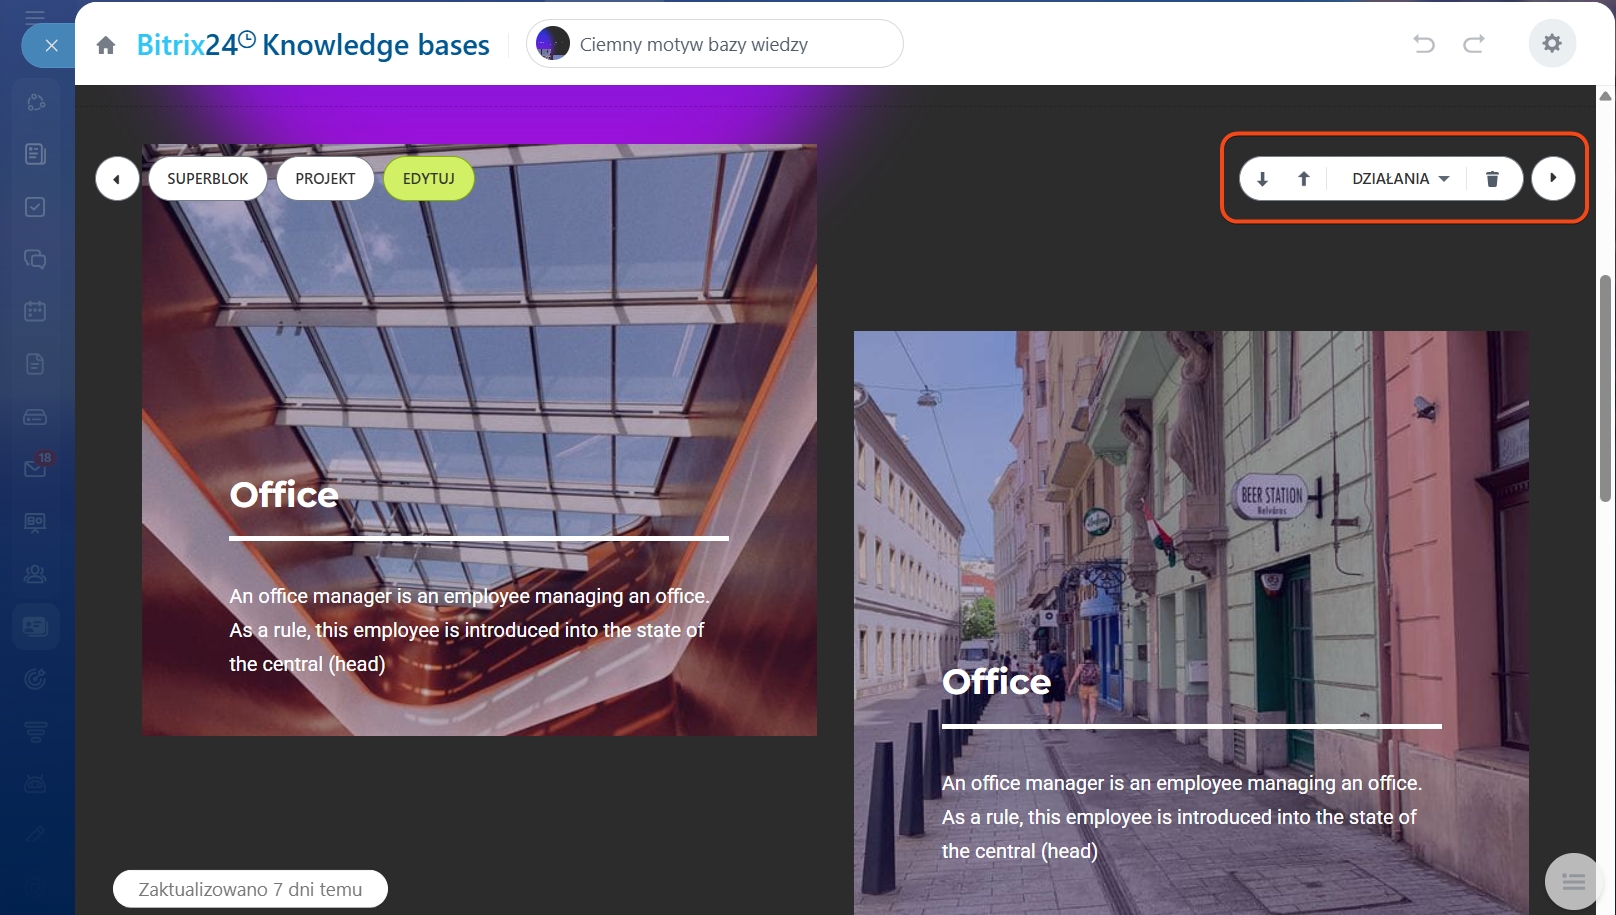Click the Zaktualizowano 7 dni temu label
The height and width of the screenshot is (915, 1616).
(250, 889)
